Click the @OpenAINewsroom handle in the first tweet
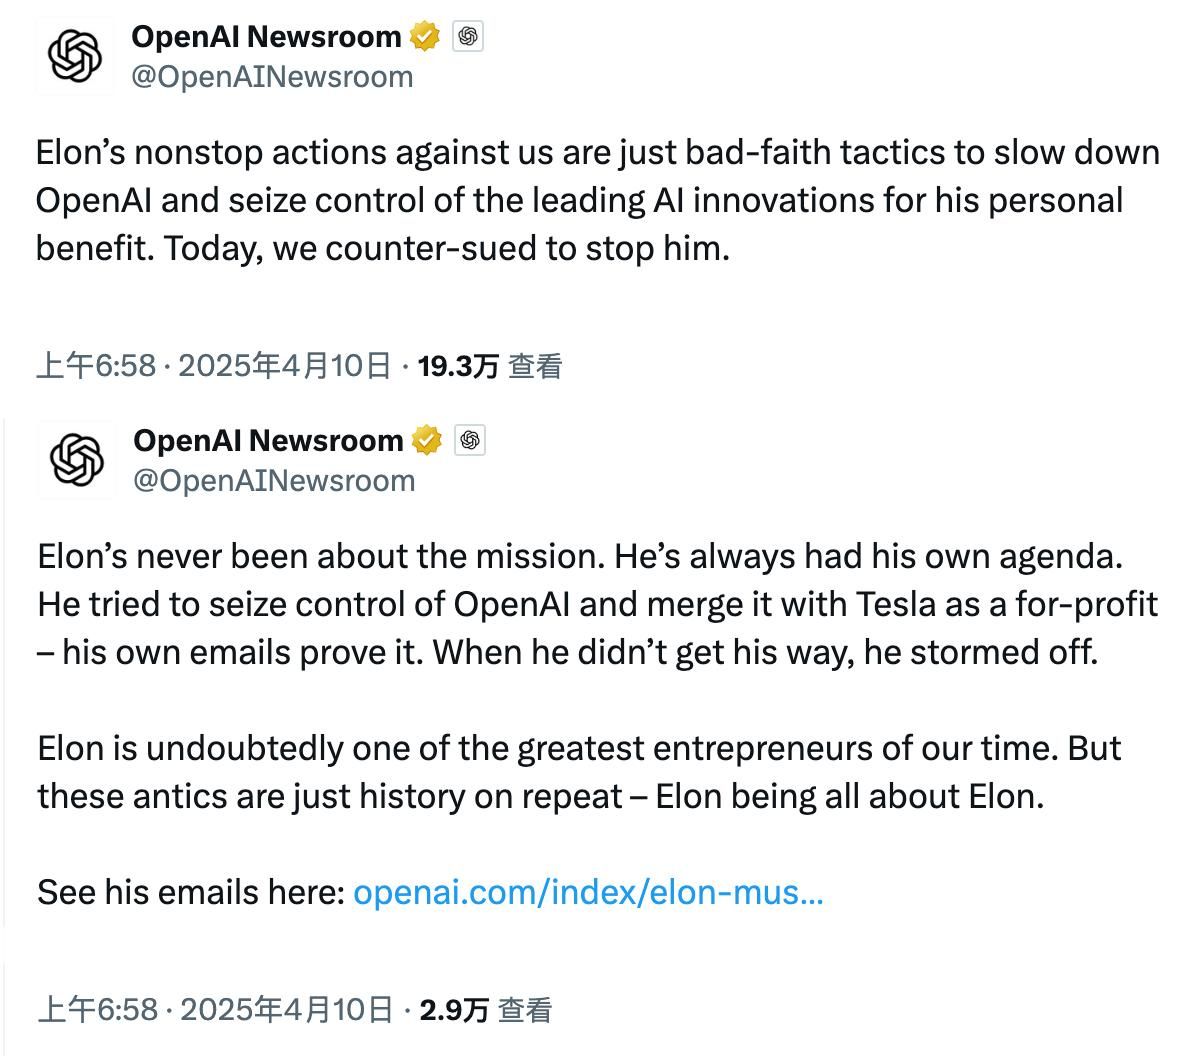 pos(272,77)
